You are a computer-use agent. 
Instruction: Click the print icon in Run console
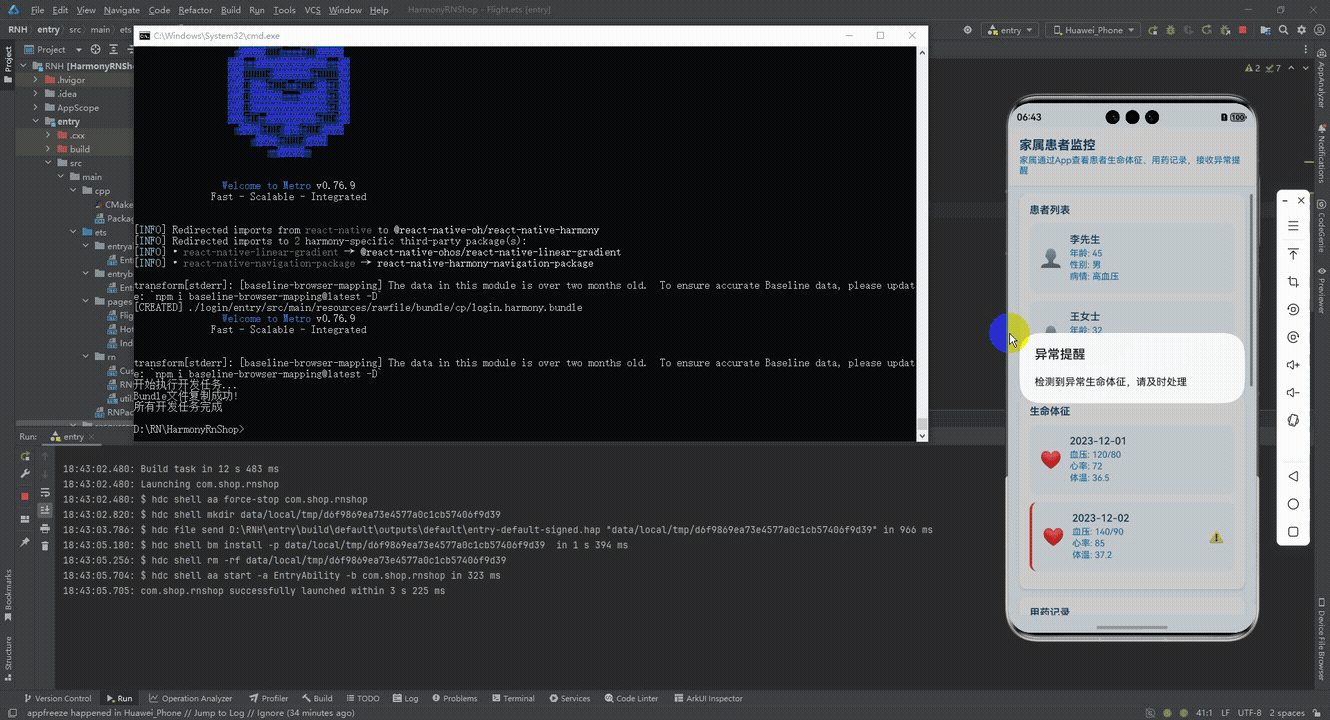coord(45,528)
